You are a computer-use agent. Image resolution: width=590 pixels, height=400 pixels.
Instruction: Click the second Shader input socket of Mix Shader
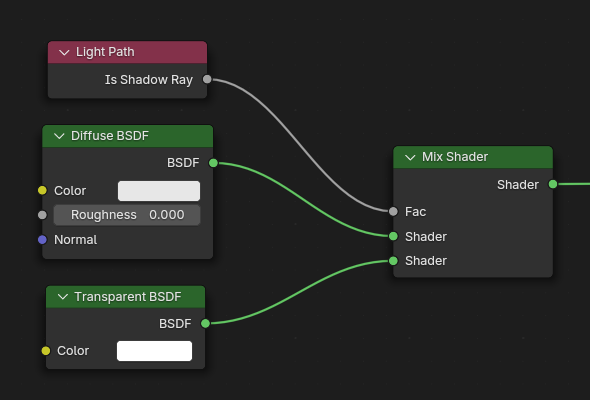[x=393, y=260]
